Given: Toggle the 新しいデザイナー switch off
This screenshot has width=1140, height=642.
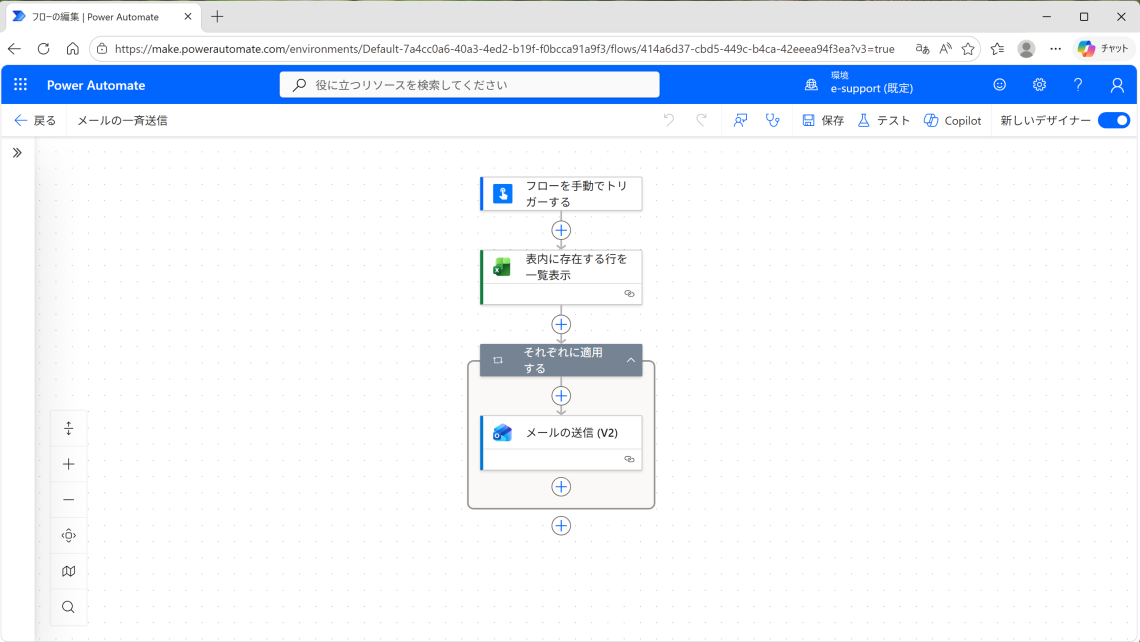Looking at the screenshot, I should [x=1113, y=120].
